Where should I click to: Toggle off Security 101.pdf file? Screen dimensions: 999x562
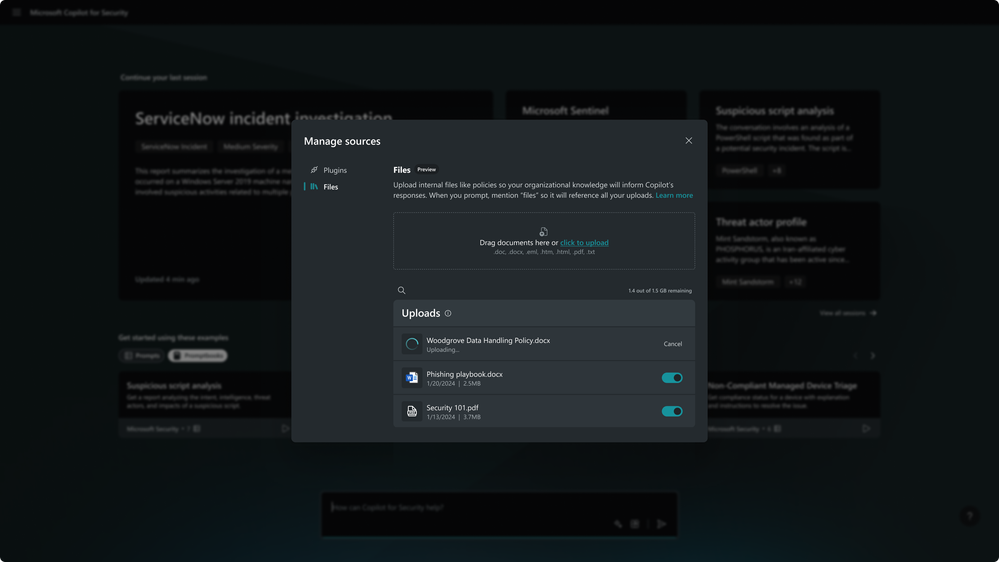pyautogui.click(x=672, y=412)
